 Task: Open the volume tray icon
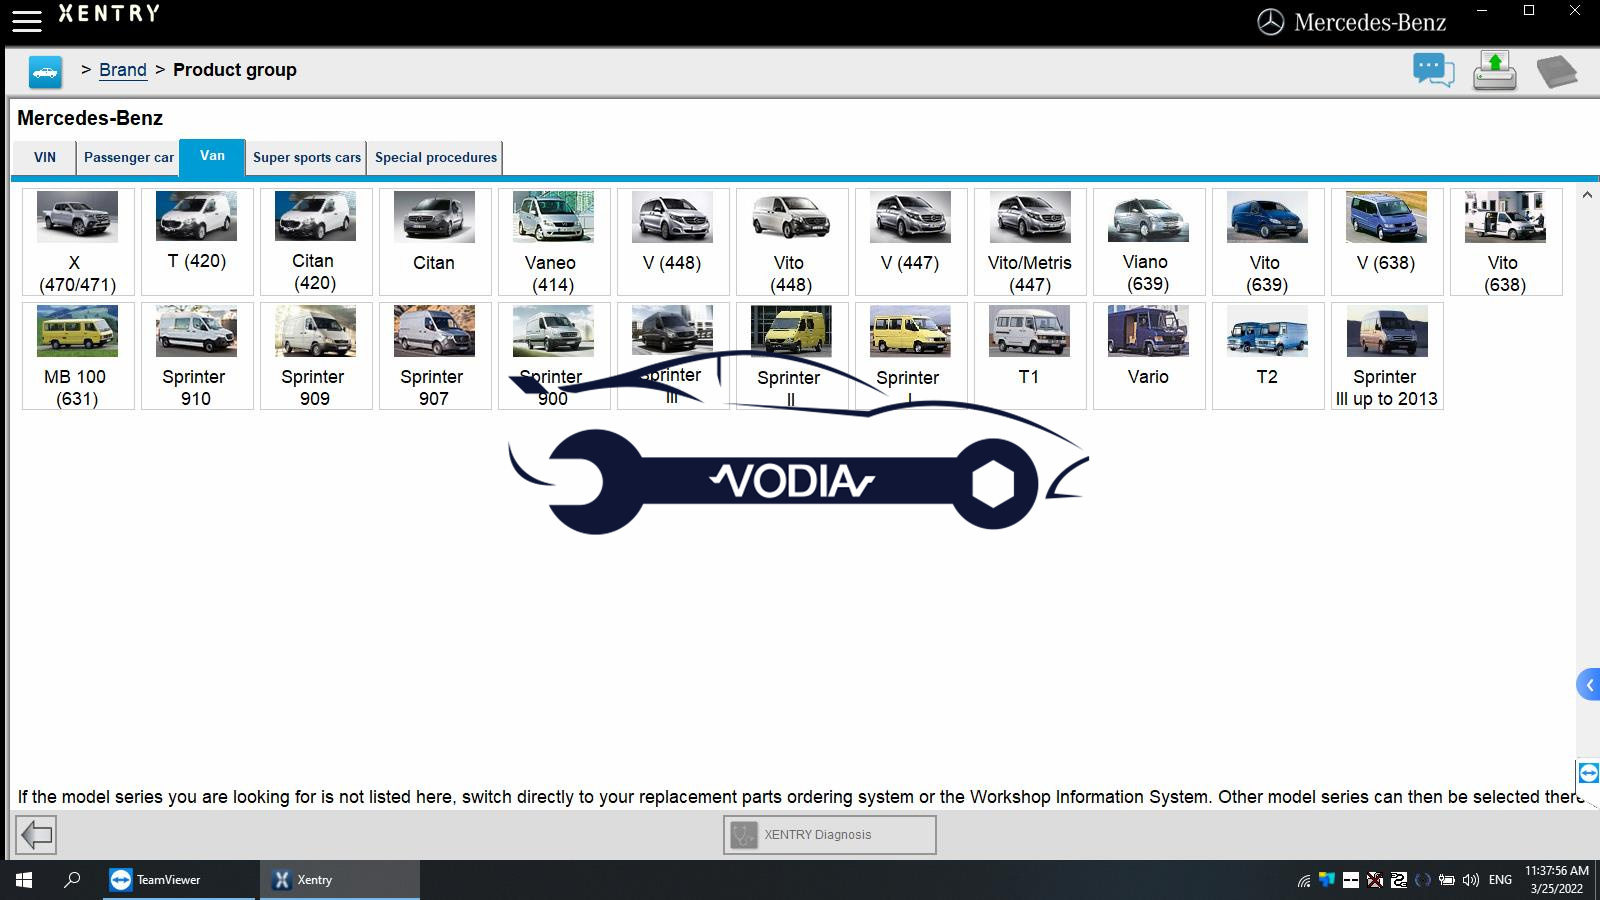[x=1470, y=881]
